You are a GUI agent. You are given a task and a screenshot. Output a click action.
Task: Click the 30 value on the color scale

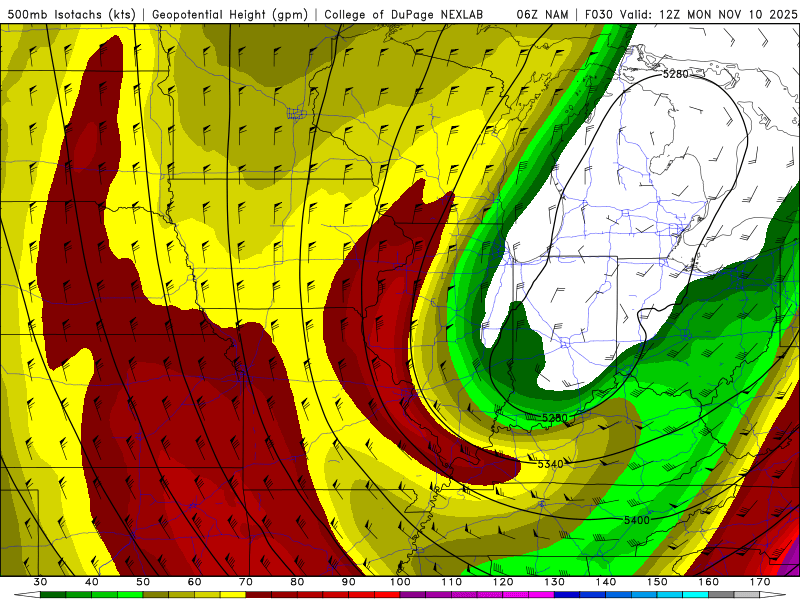(x=40, y=582)
